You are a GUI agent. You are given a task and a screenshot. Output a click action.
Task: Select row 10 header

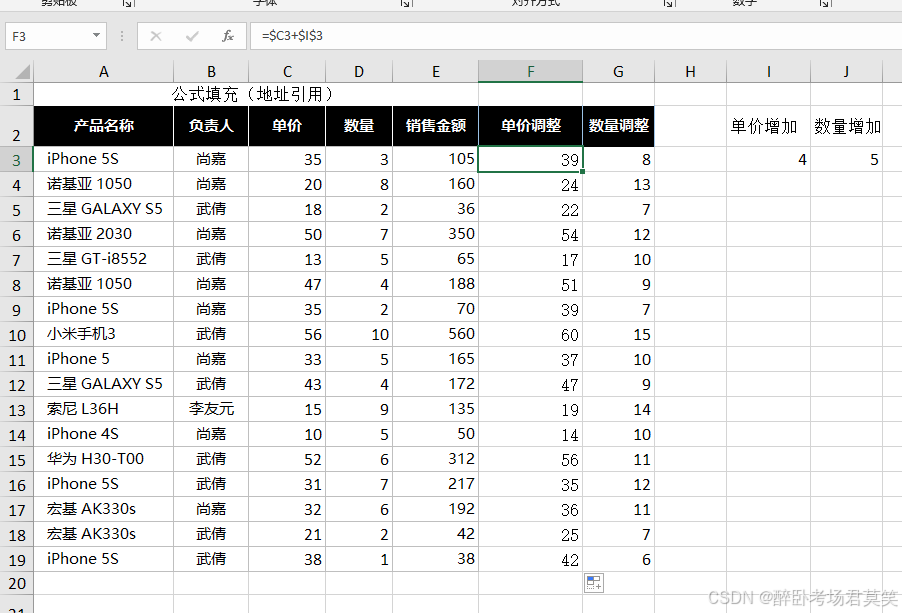[17, 335]
